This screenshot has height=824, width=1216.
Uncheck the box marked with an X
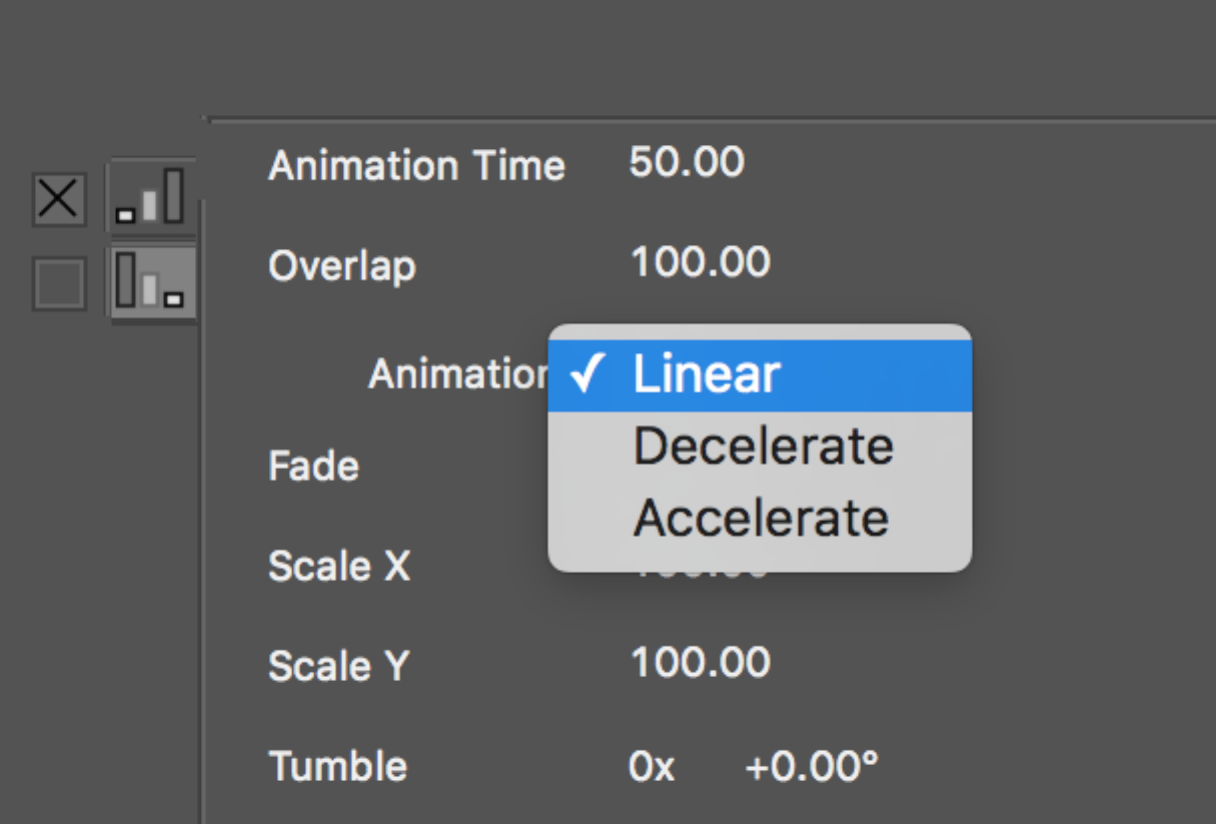coord(59,198)
